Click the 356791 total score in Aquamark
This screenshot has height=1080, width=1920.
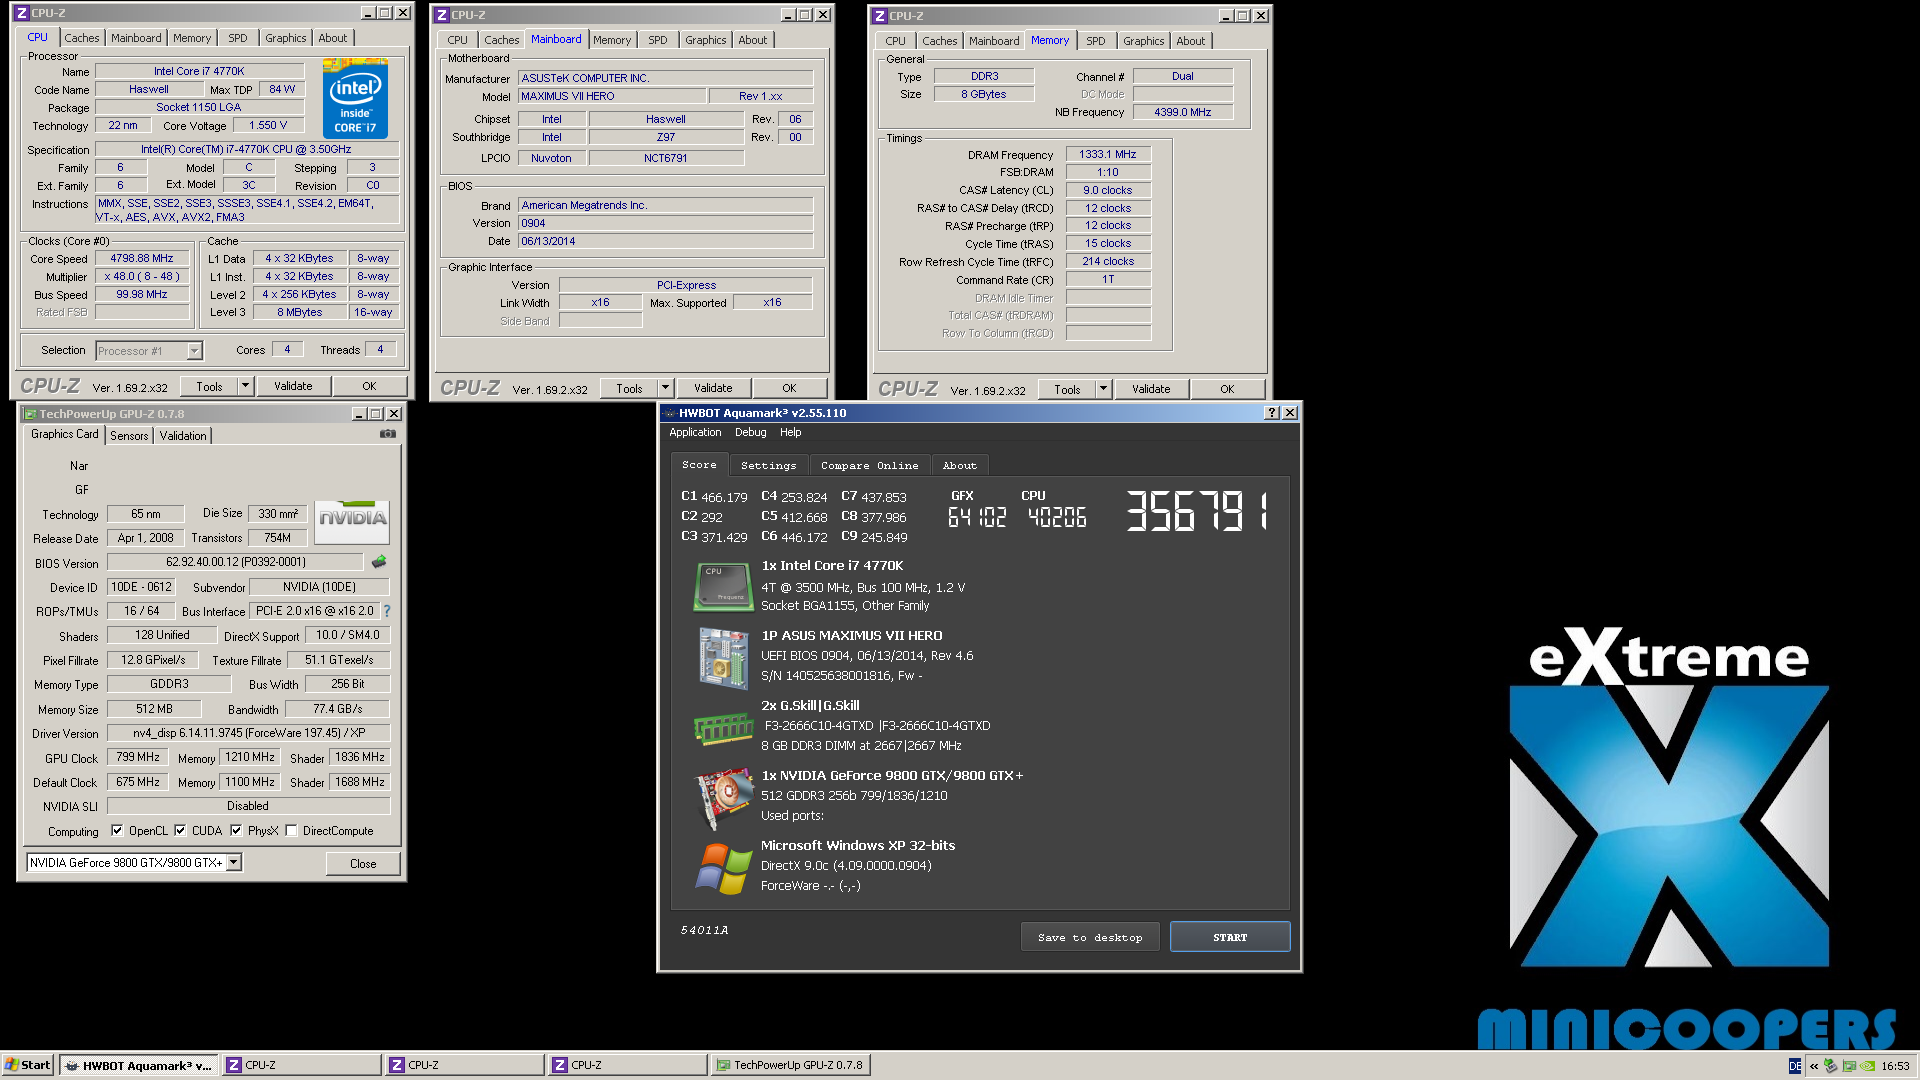coord(1197,511)
